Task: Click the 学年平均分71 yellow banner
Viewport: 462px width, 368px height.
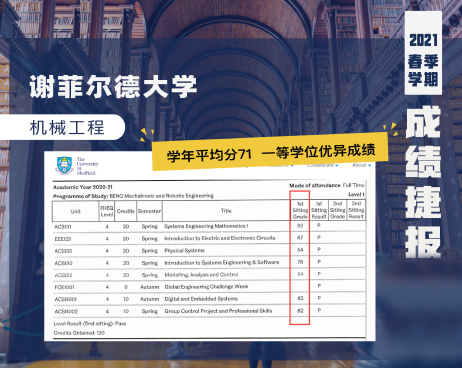Action: (x=271, y=152)
